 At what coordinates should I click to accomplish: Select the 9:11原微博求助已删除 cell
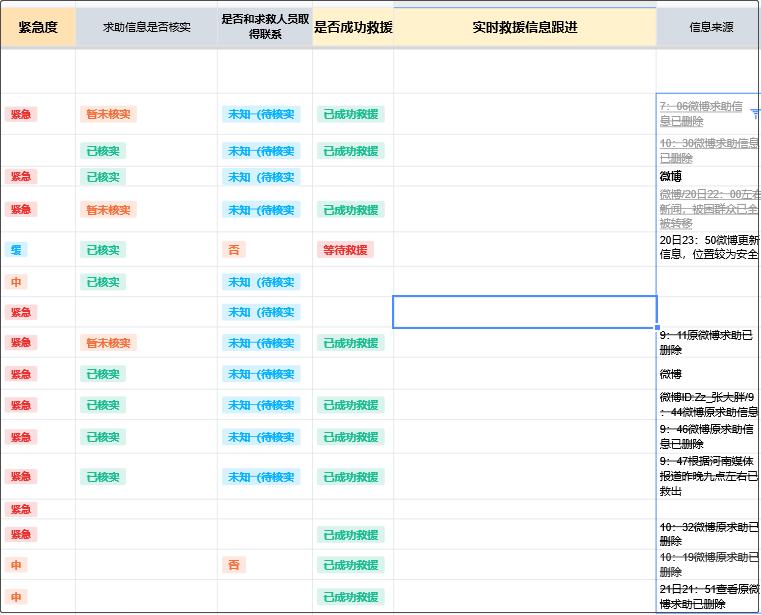pos(709,342)
